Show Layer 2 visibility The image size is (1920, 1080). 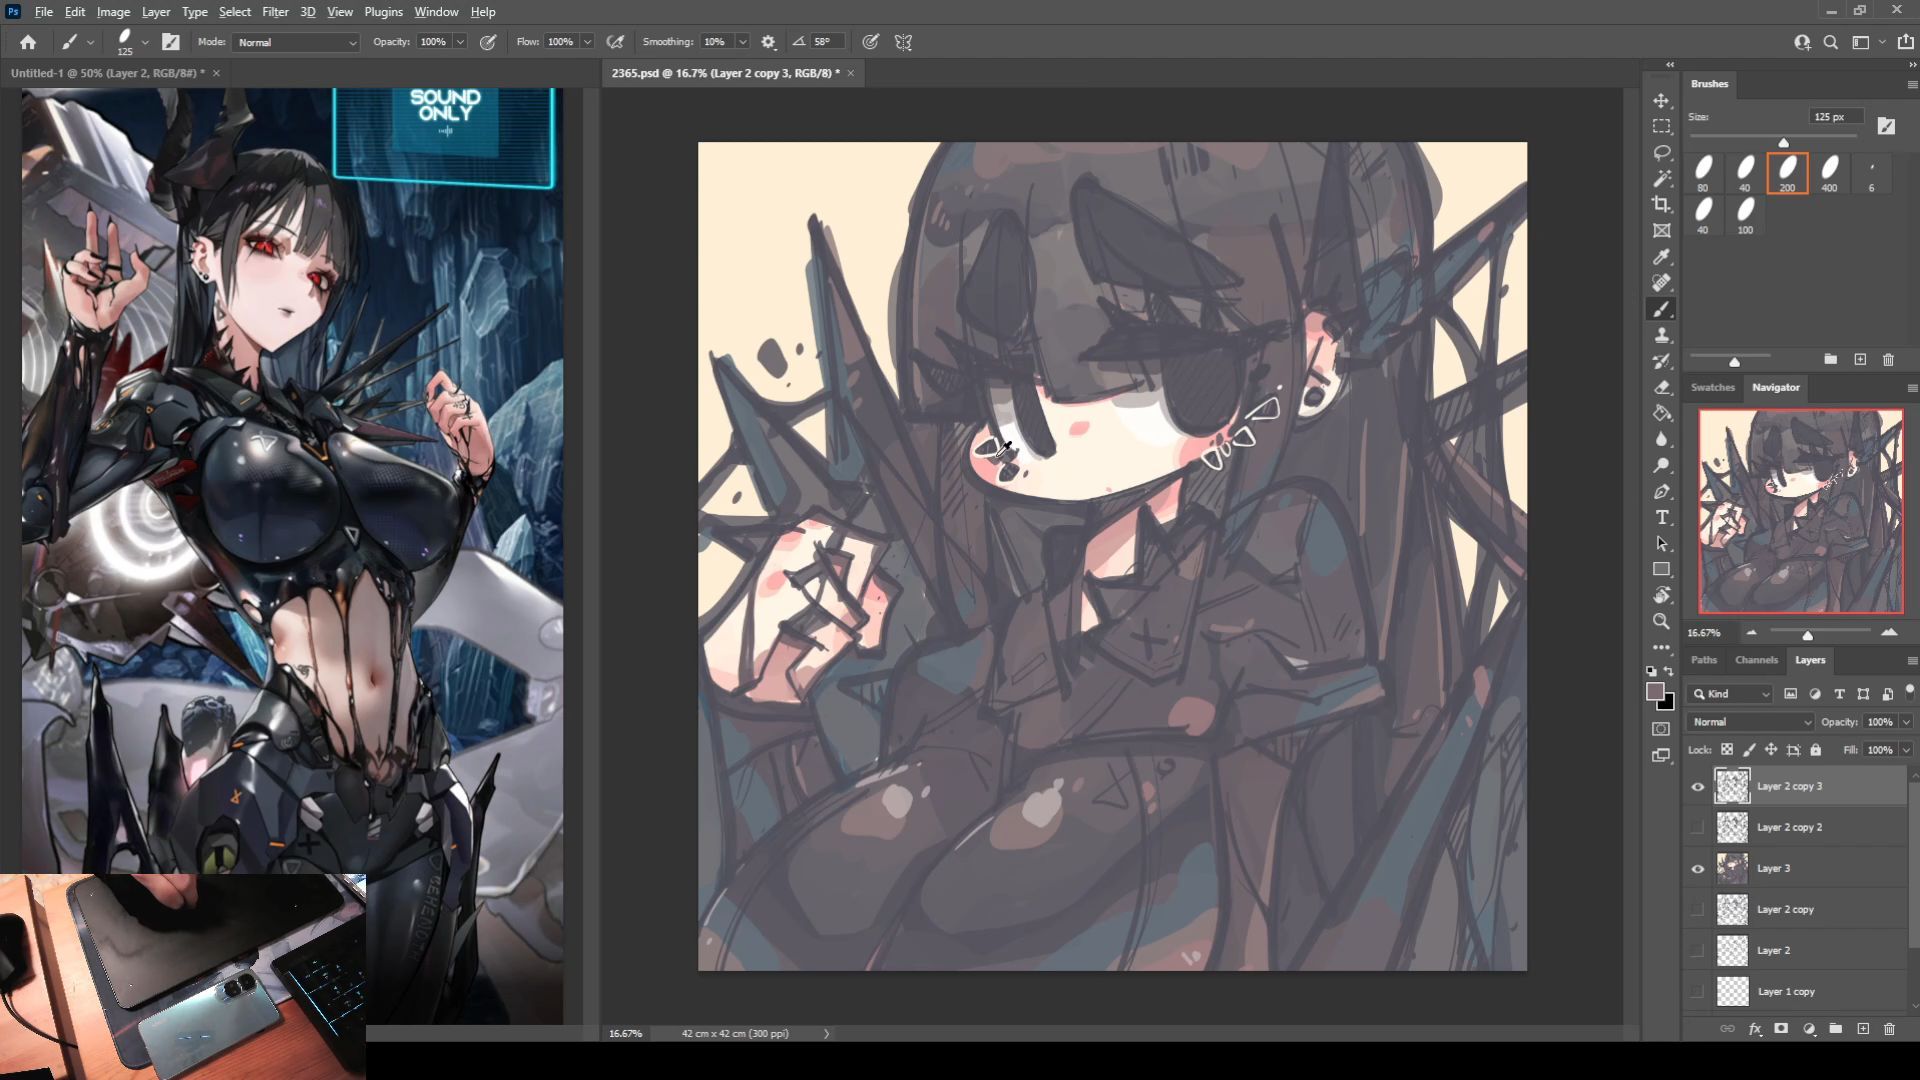[x=1697, y=951]
